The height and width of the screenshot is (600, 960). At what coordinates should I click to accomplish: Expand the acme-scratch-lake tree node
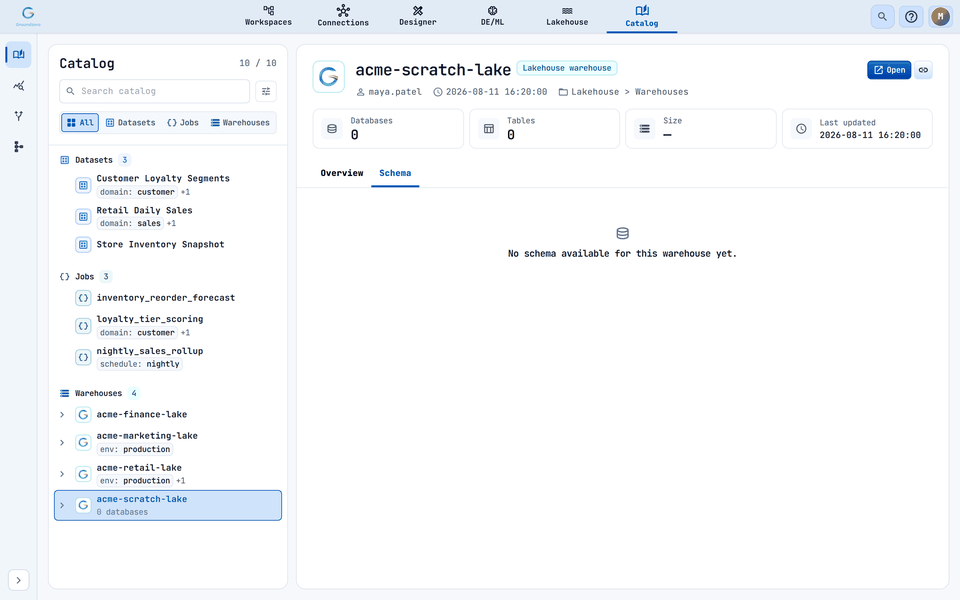(62, 505)
